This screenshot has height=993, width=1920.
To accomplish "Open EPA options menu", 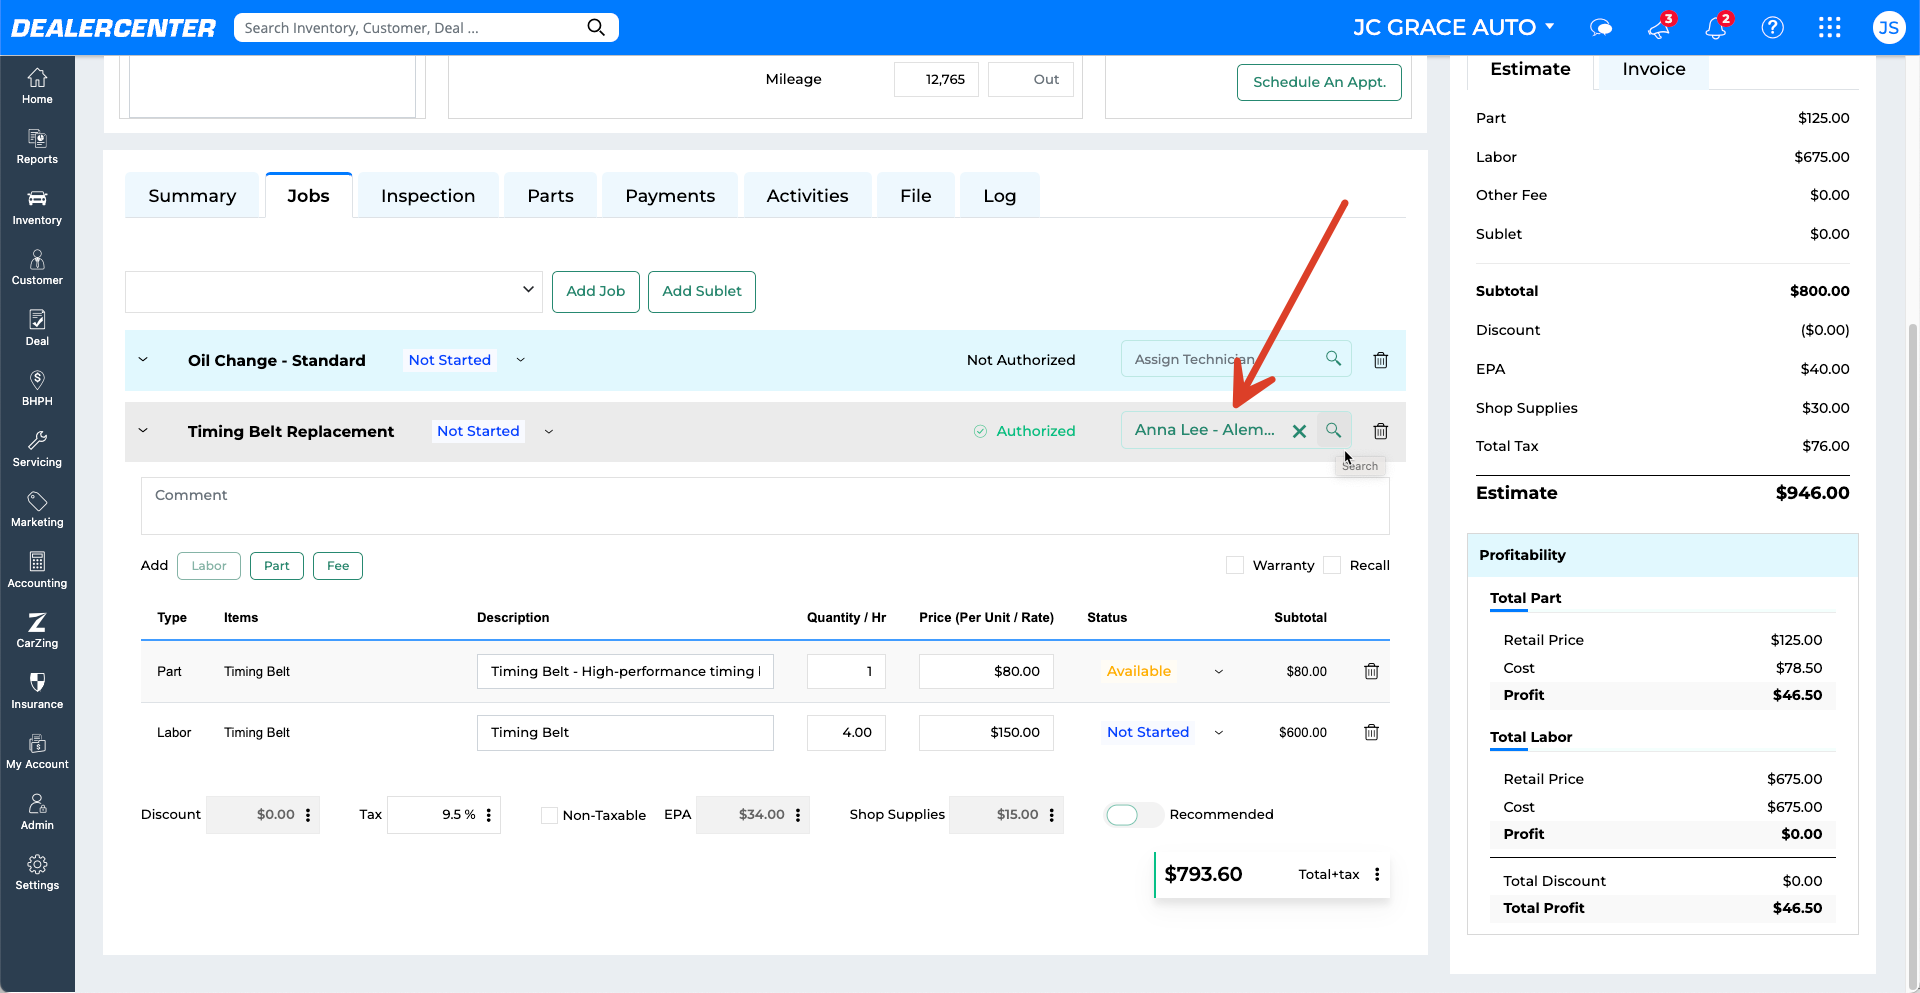I will click(x=798, y=815).
